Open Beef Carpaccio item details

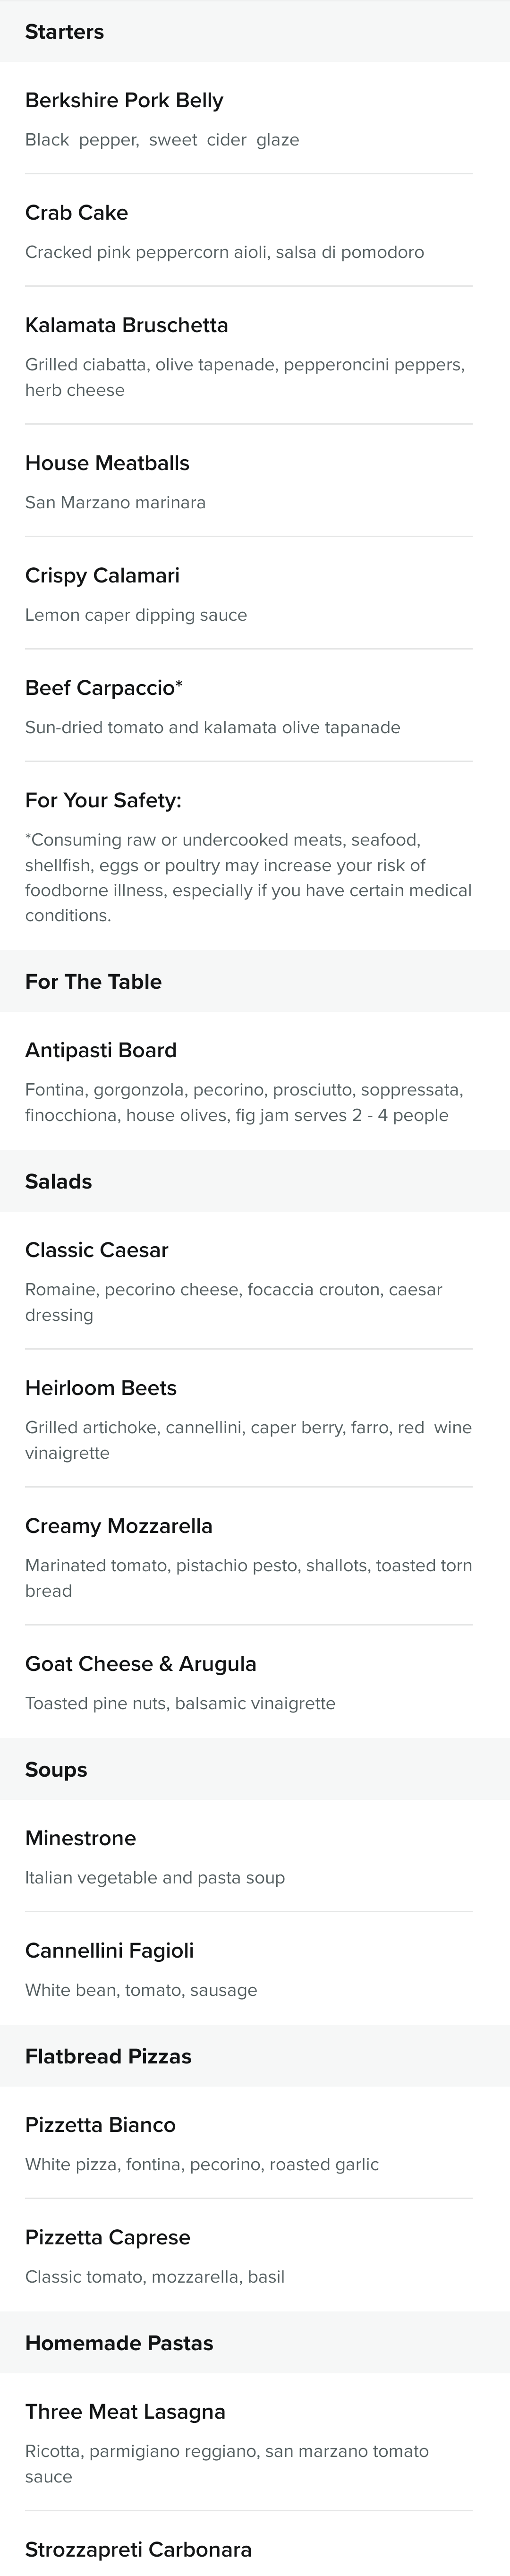point(255,705)
